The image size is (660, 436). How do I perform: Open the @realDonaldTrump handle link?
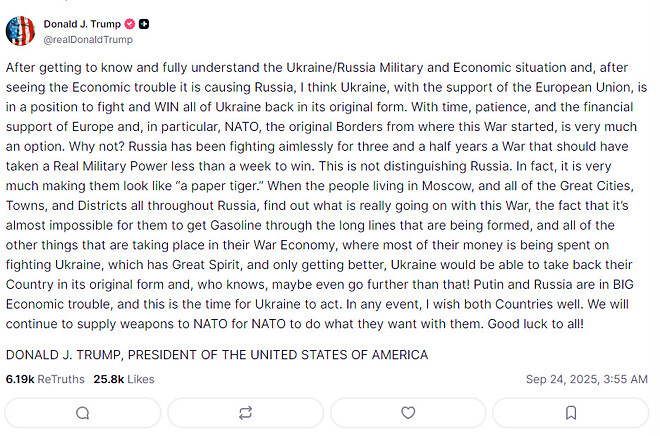coord(87,39)
